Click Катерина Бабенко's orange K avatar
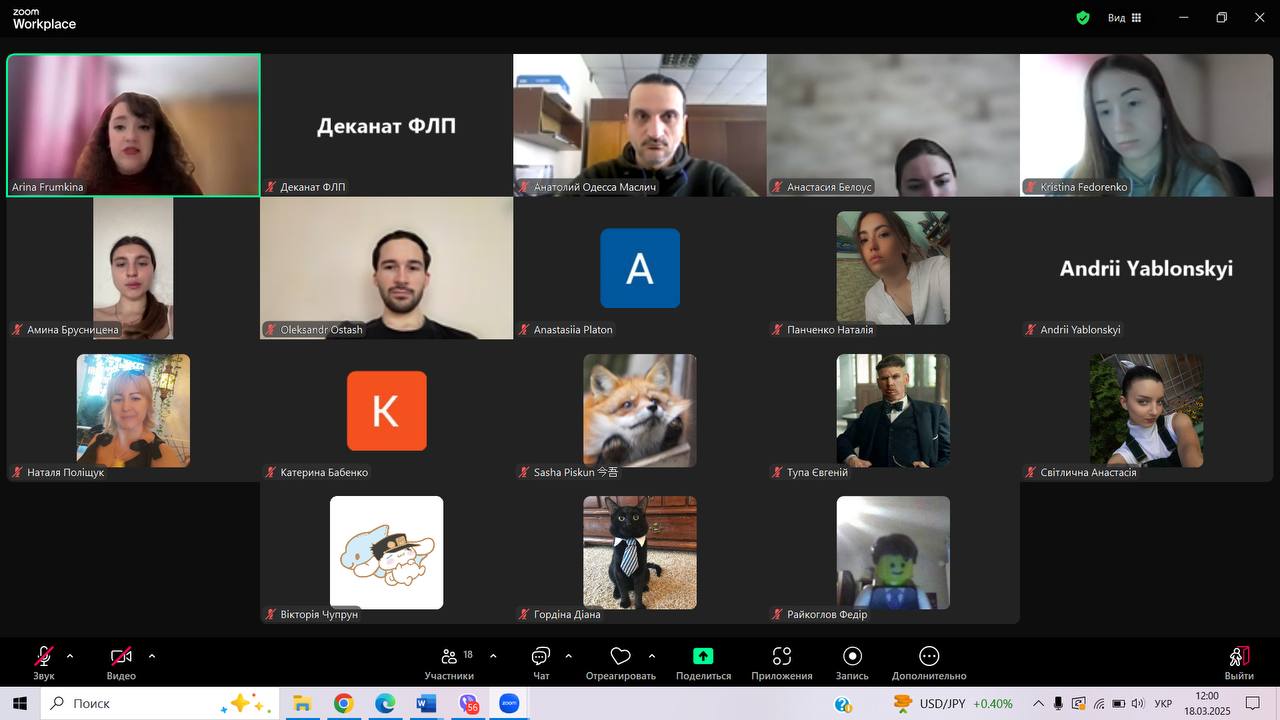Viewport: 1280px width, 720px height. tap(387, 411)
